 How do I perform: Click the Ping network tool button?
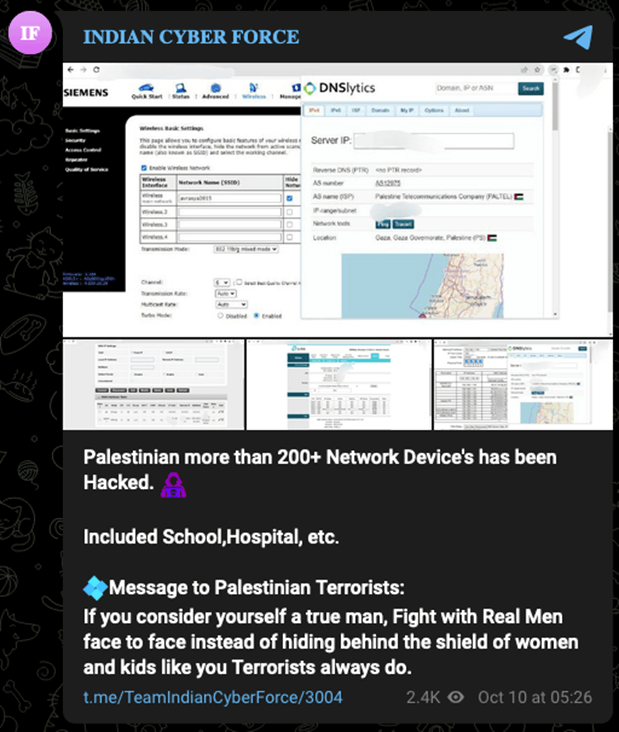[383, 224]
